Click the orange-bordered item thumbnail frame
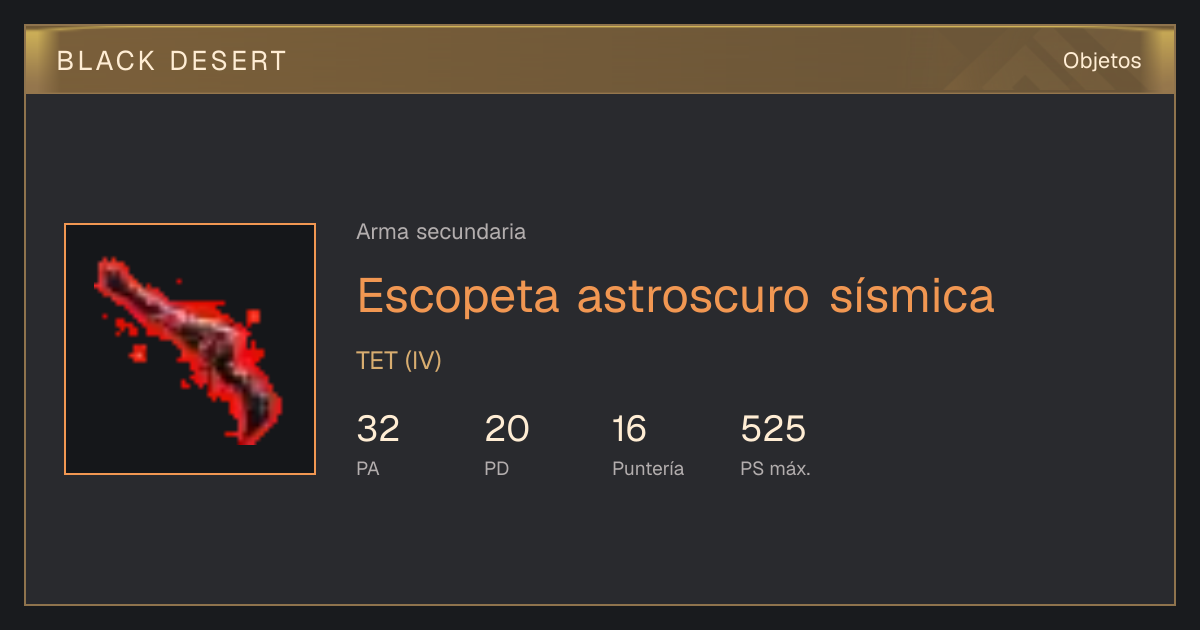 [x=190, y=349]
